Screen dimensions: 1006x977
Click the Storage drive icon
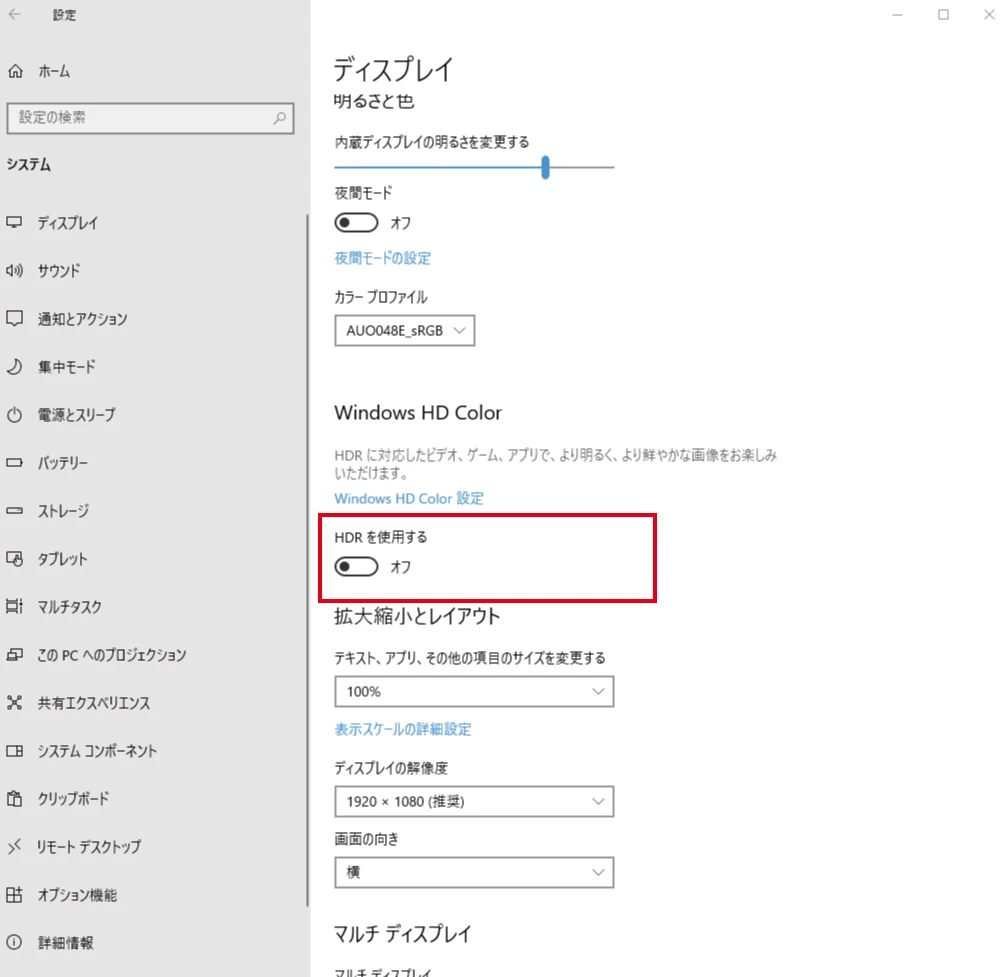click(14, 511)
